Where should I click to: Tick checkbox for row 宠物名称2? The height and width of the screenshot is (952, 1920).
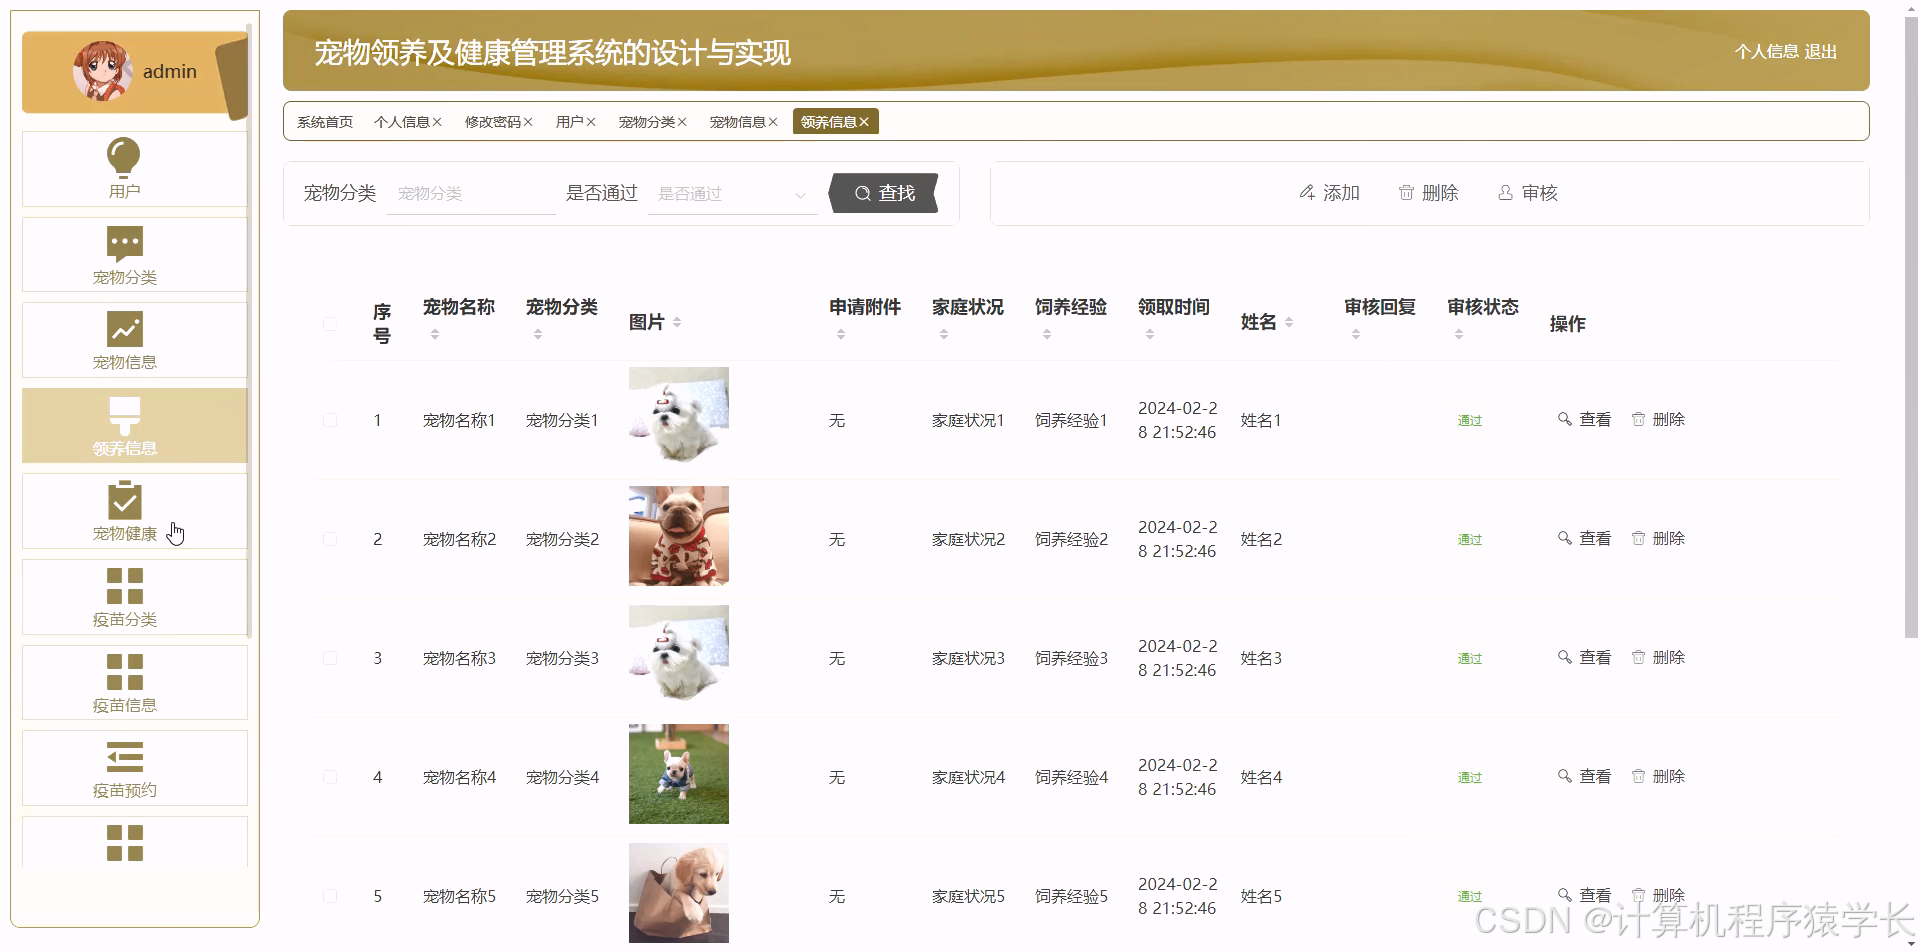pos(330,539)
